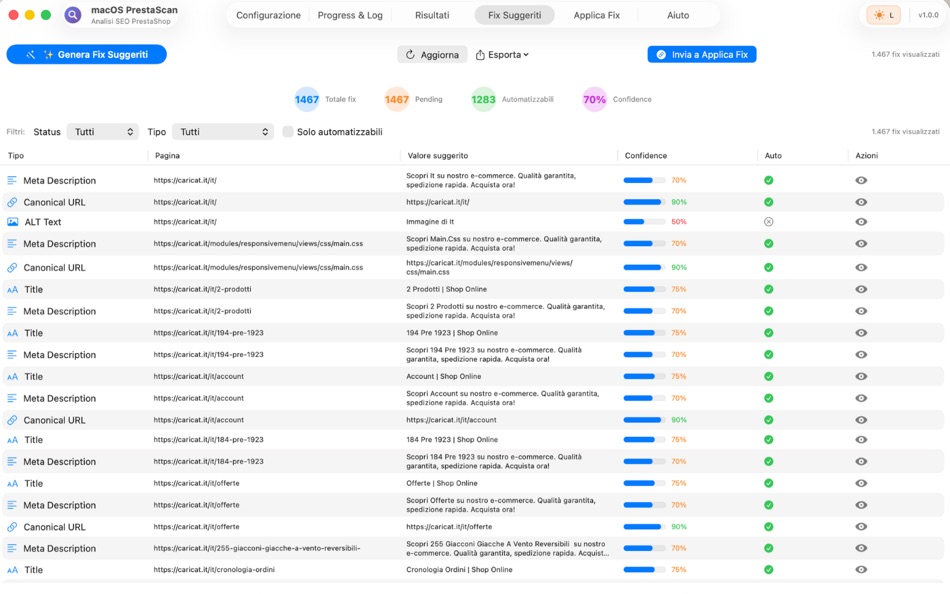Enable the Solo automatizzabili checkbox

coord(289,131)
